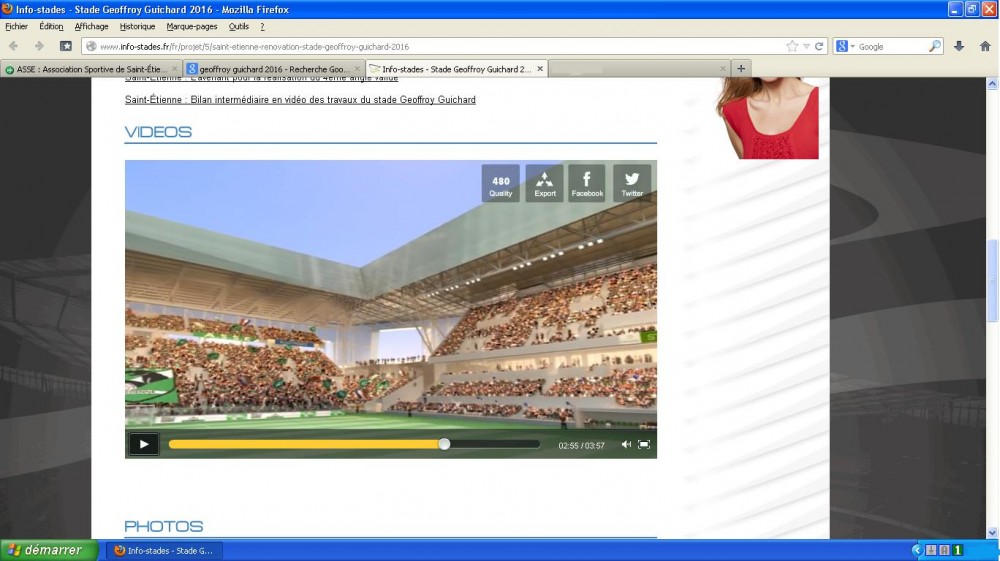Click the green '1' tray icon
The width and height of the screenshot is (1000, 561).
[958, 550]
